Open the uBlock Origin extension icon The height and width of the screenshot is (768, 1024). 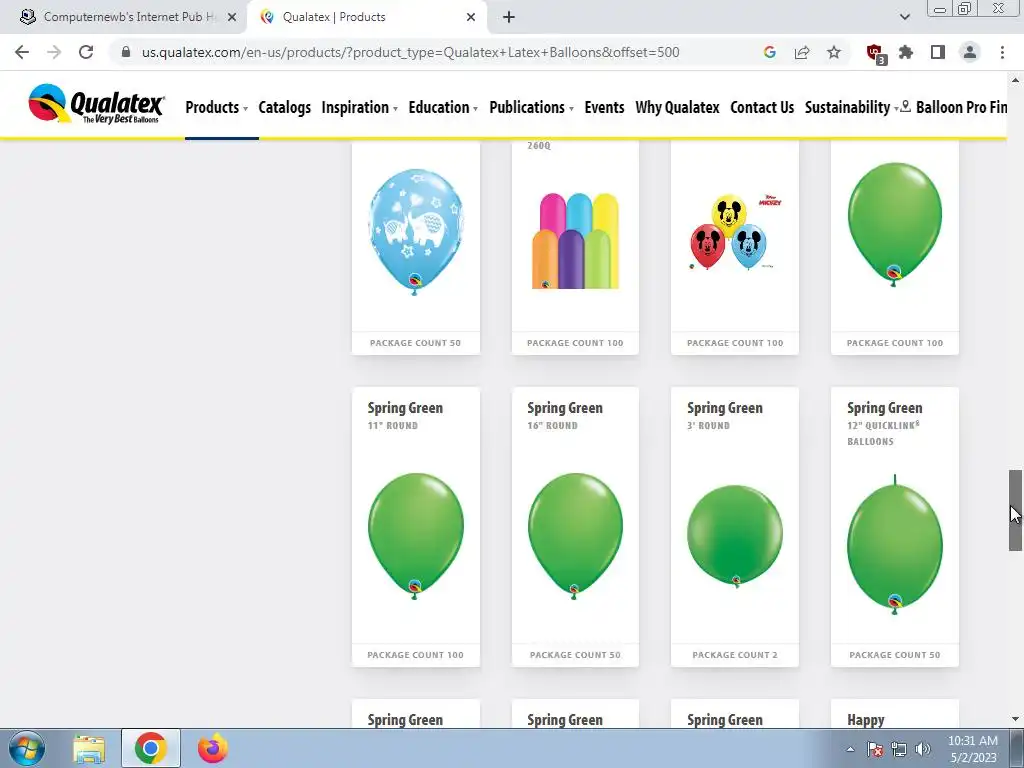tap(875, 53)
